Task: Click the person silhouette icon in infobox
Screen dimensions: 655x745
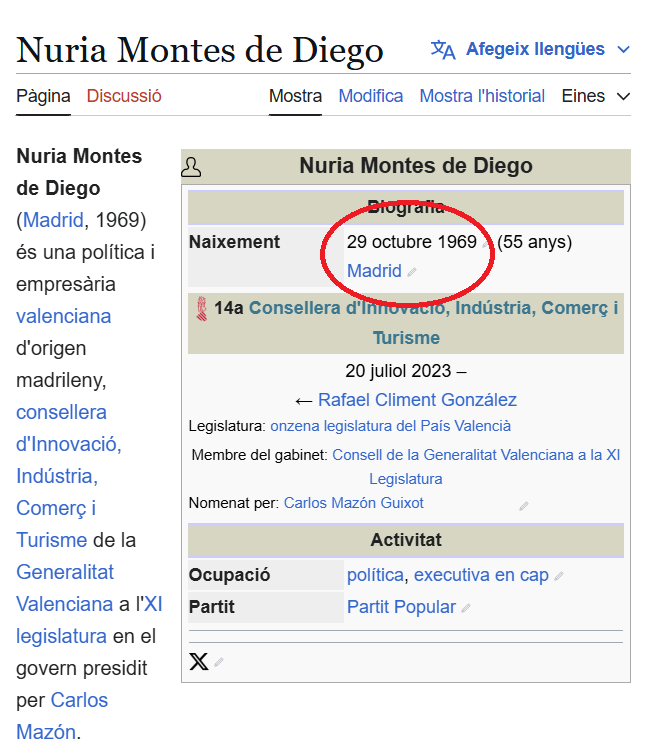Action: tap(191, 167)
